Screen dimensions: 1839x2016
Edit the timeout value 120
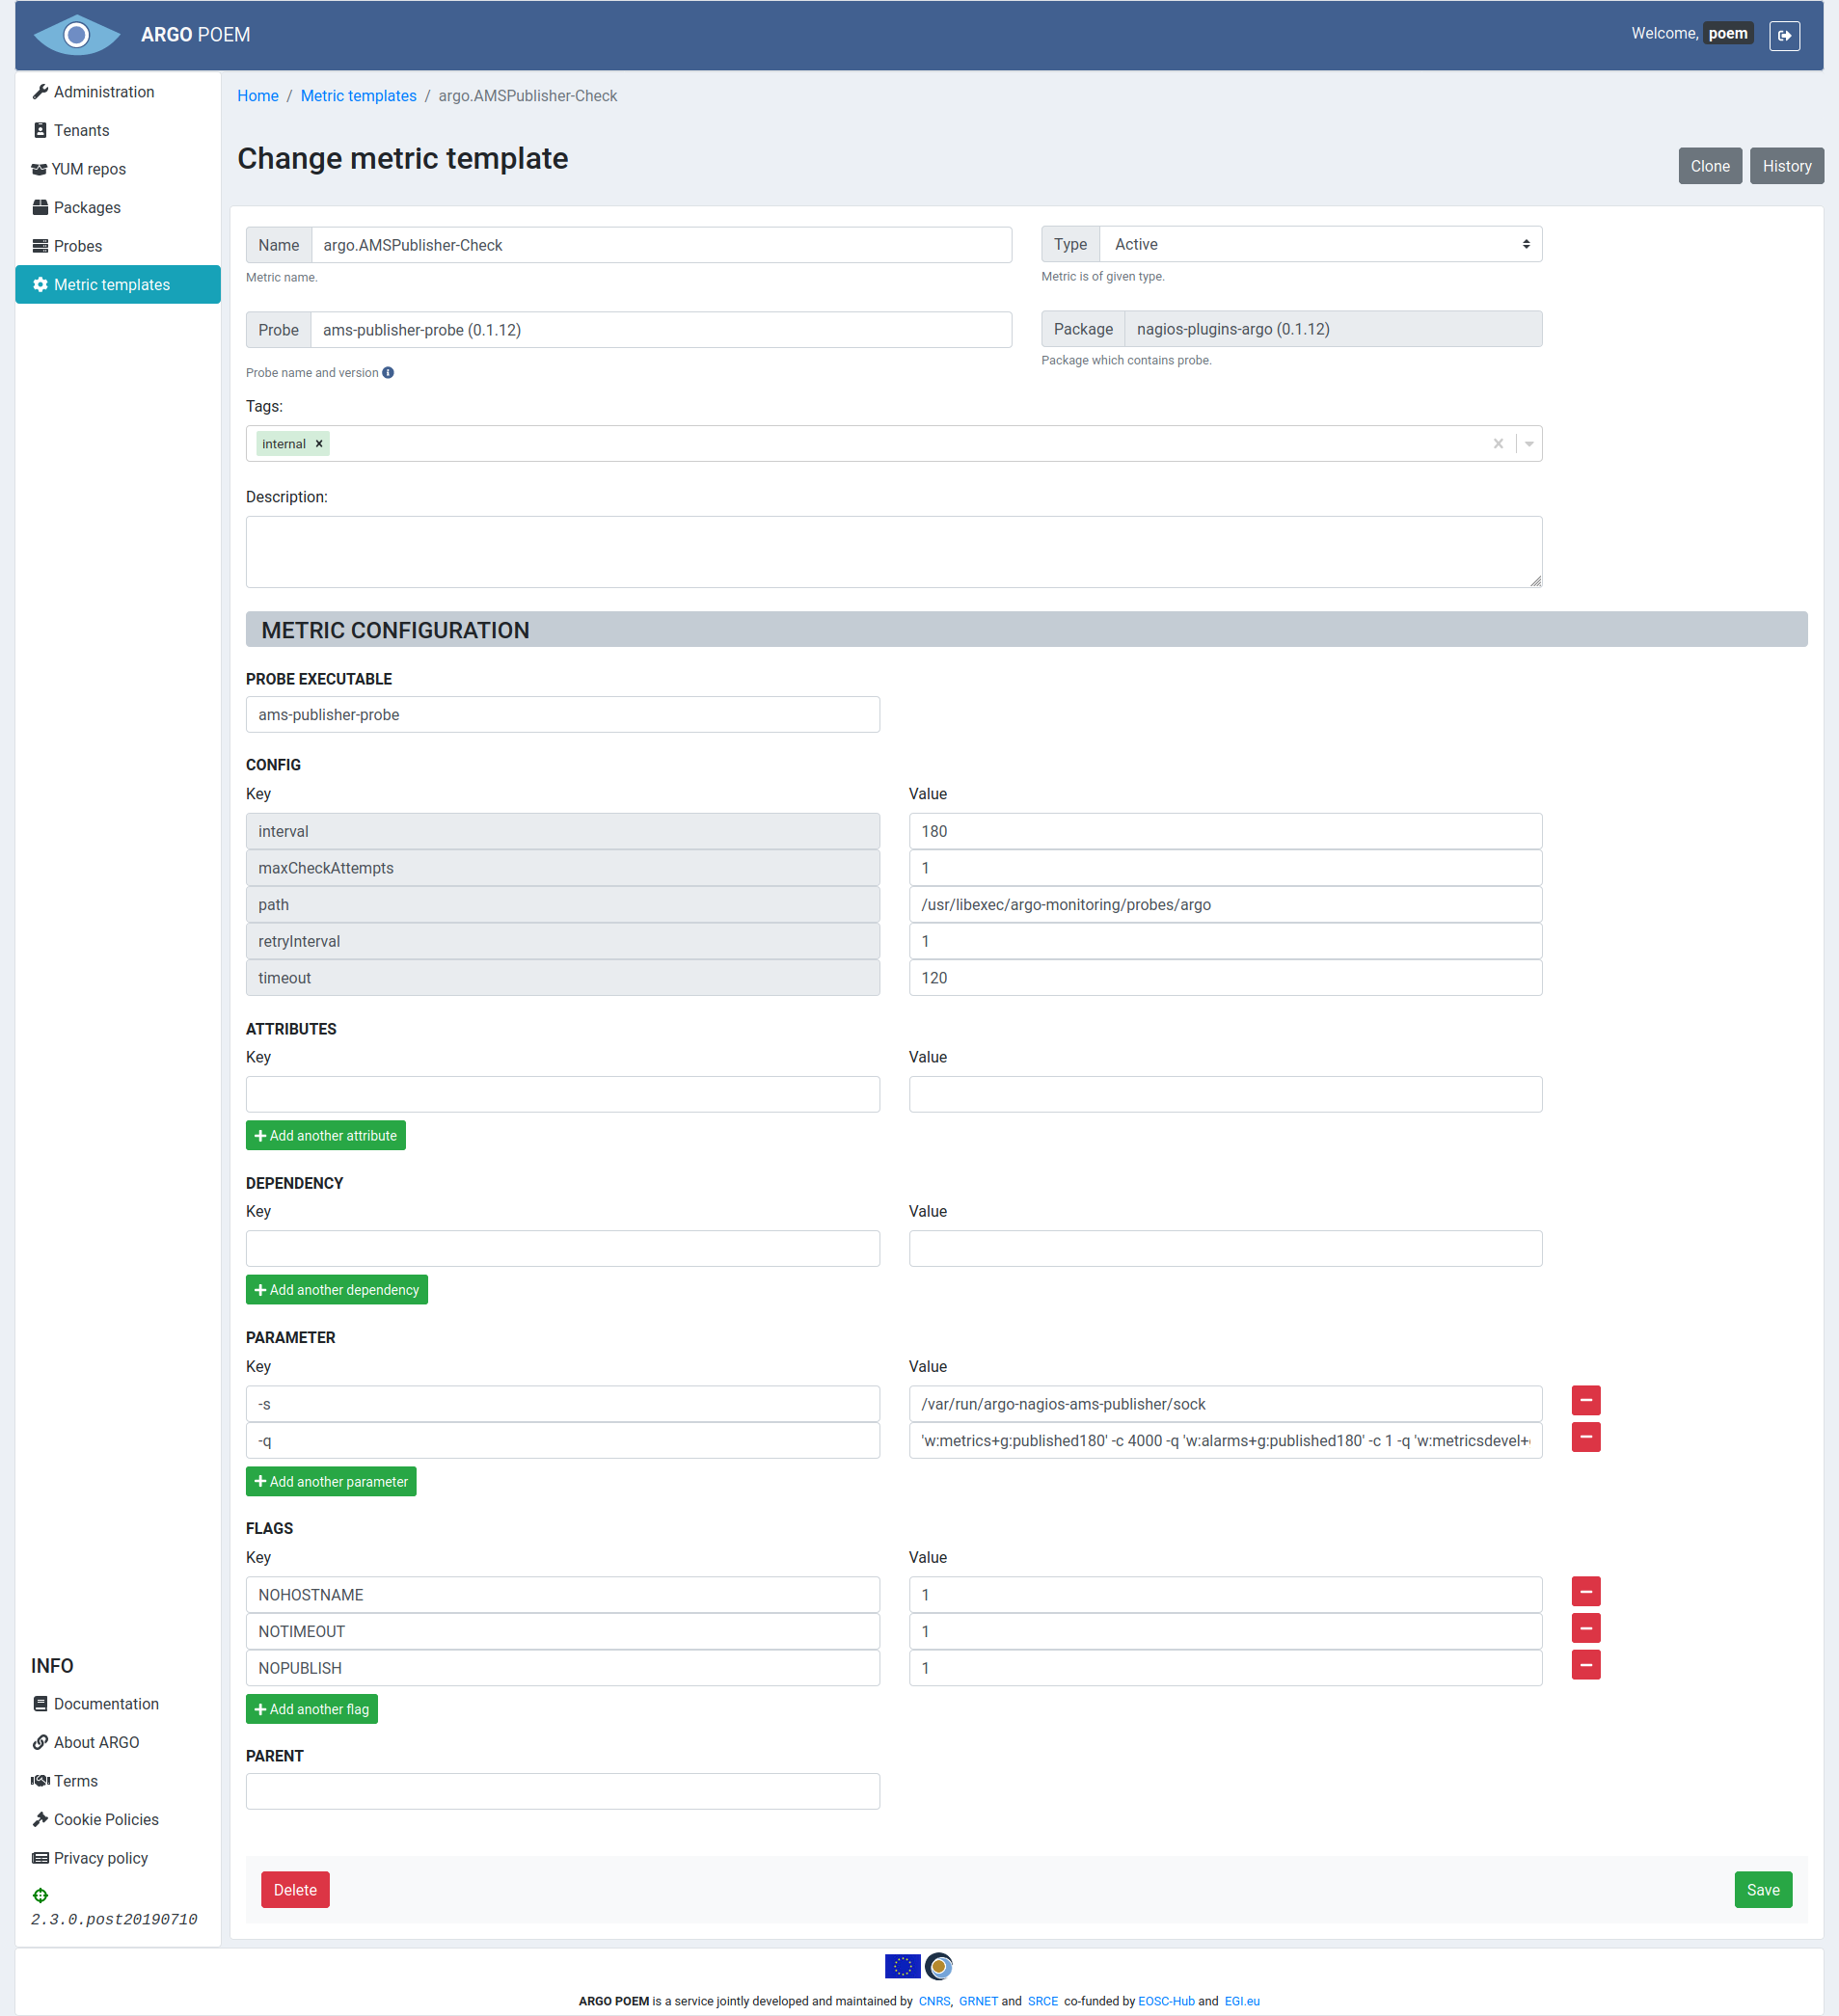1225,978
